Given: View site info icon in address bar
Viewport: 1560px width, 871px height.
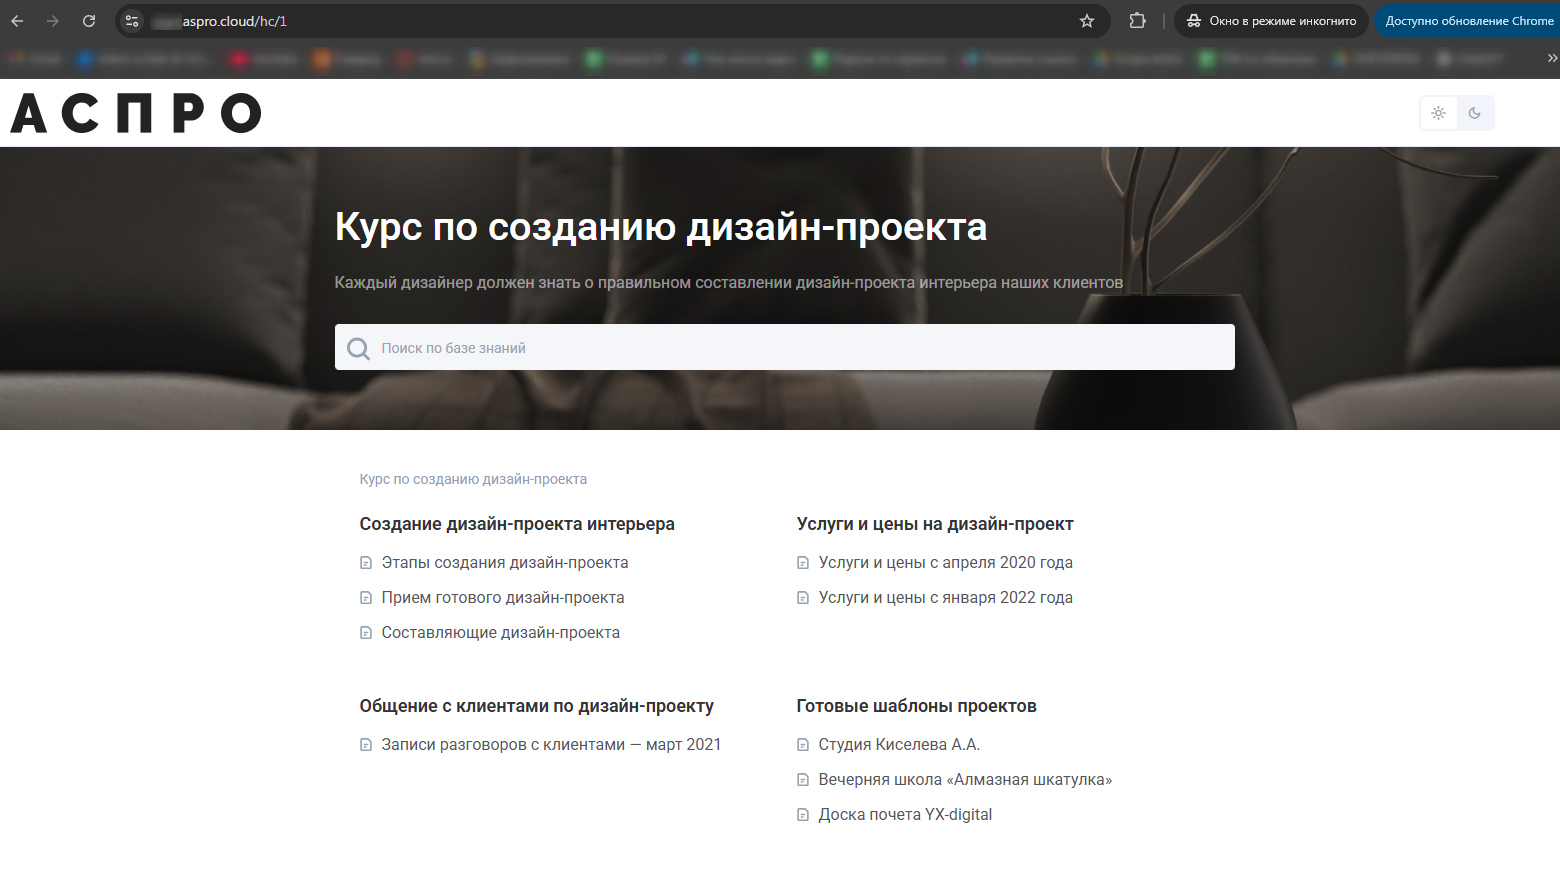Looking at the screenshot, I should click(x=132, y=21).
